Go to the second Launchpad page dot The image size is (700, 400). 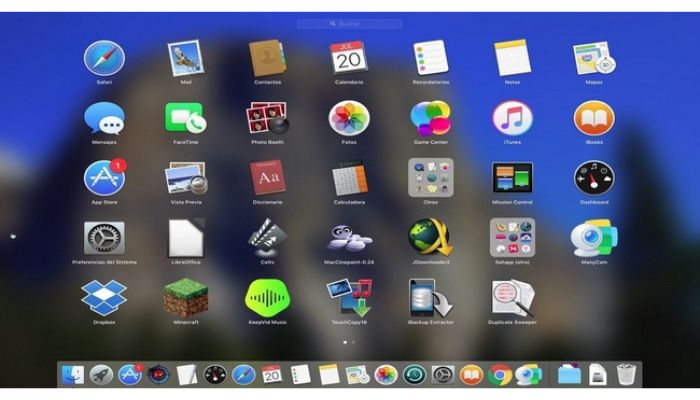pyautogui.click(x=354, y=342)
